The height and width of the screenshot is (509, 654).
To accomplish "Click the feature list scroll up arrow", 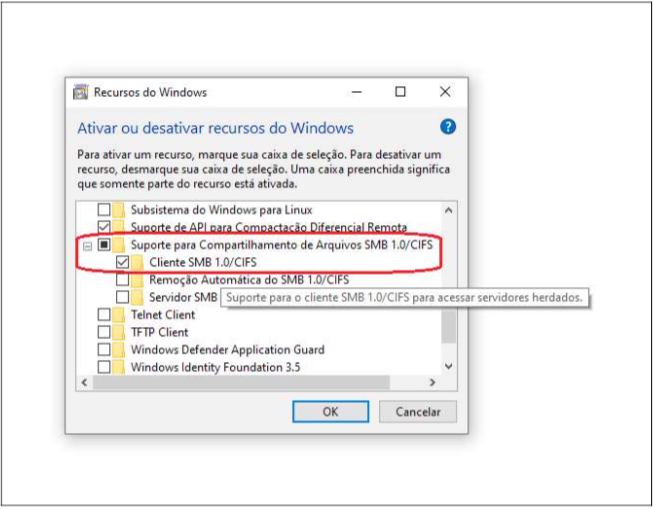I will click(x=448, y=210).
